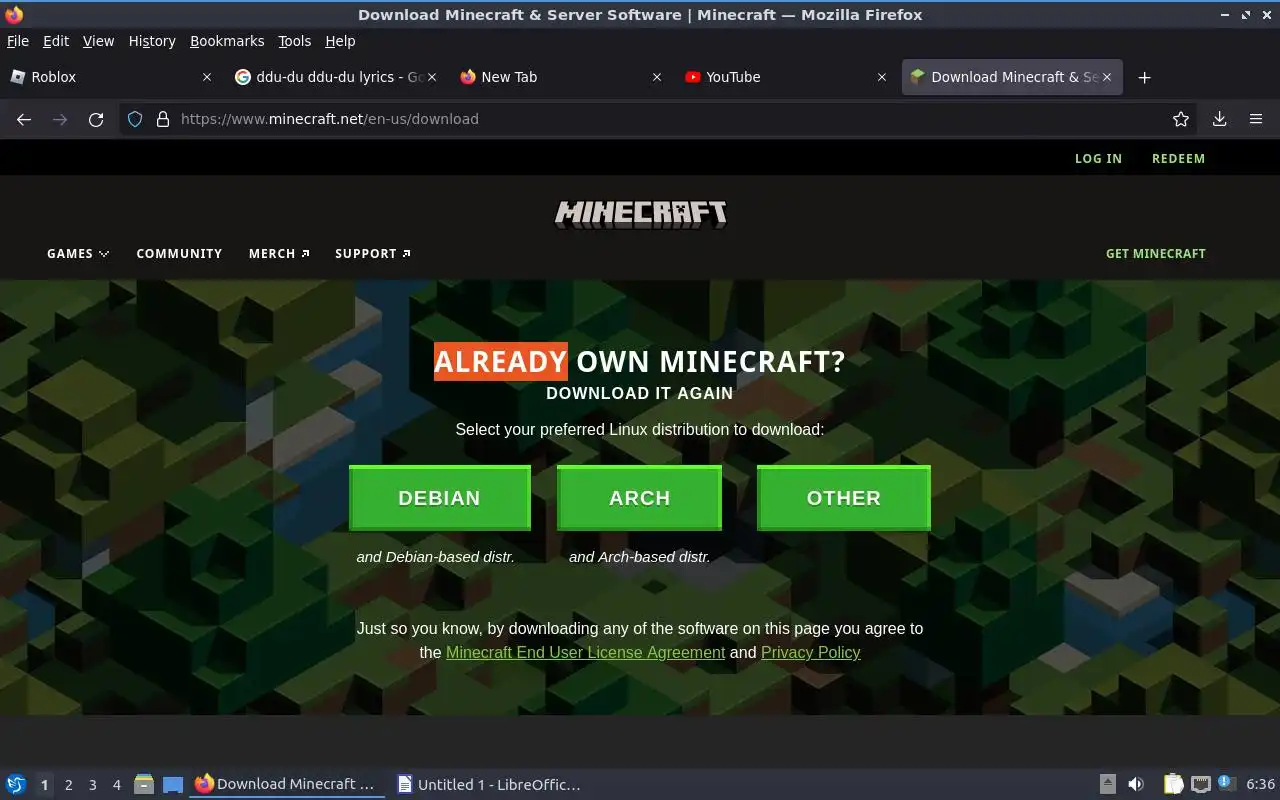The width and height of the screenshot is (1280, 800).
Task: Open the clipboard manager tray icon
Action: (x=1174, y=784)
